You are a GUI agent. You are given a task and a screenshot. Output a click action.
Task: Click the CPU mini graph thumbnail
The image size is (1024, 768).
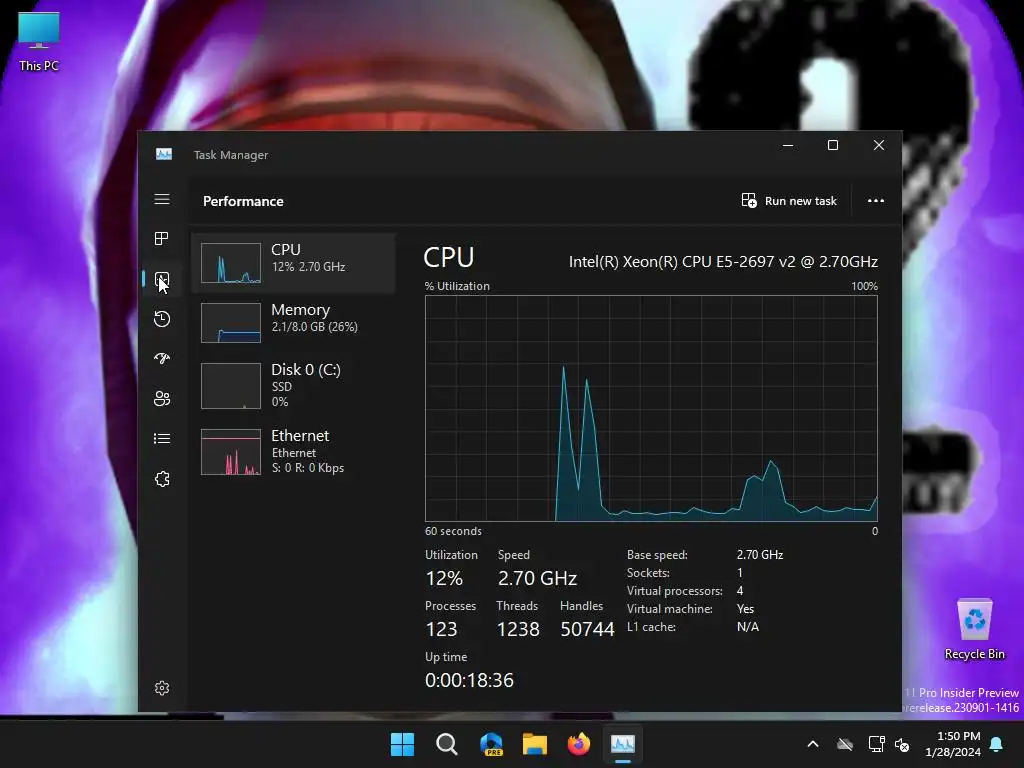[x=231, y=263]
